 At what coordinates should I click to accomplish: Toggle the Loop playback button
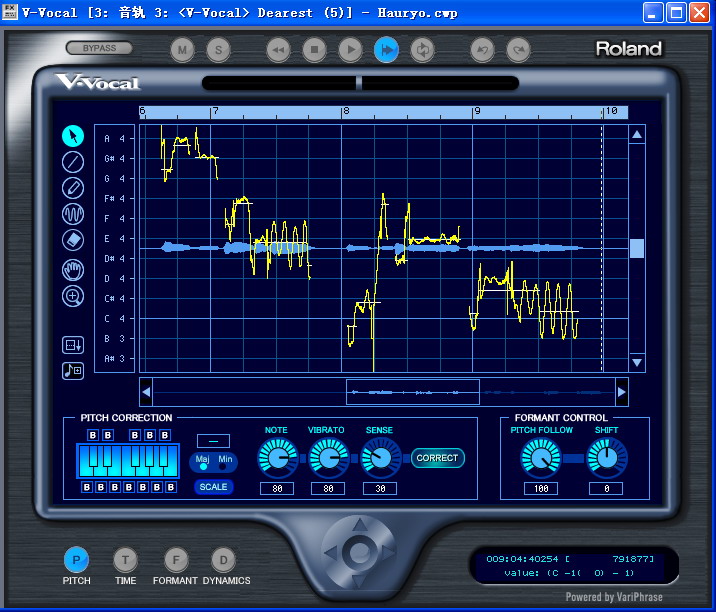point(422,50)
